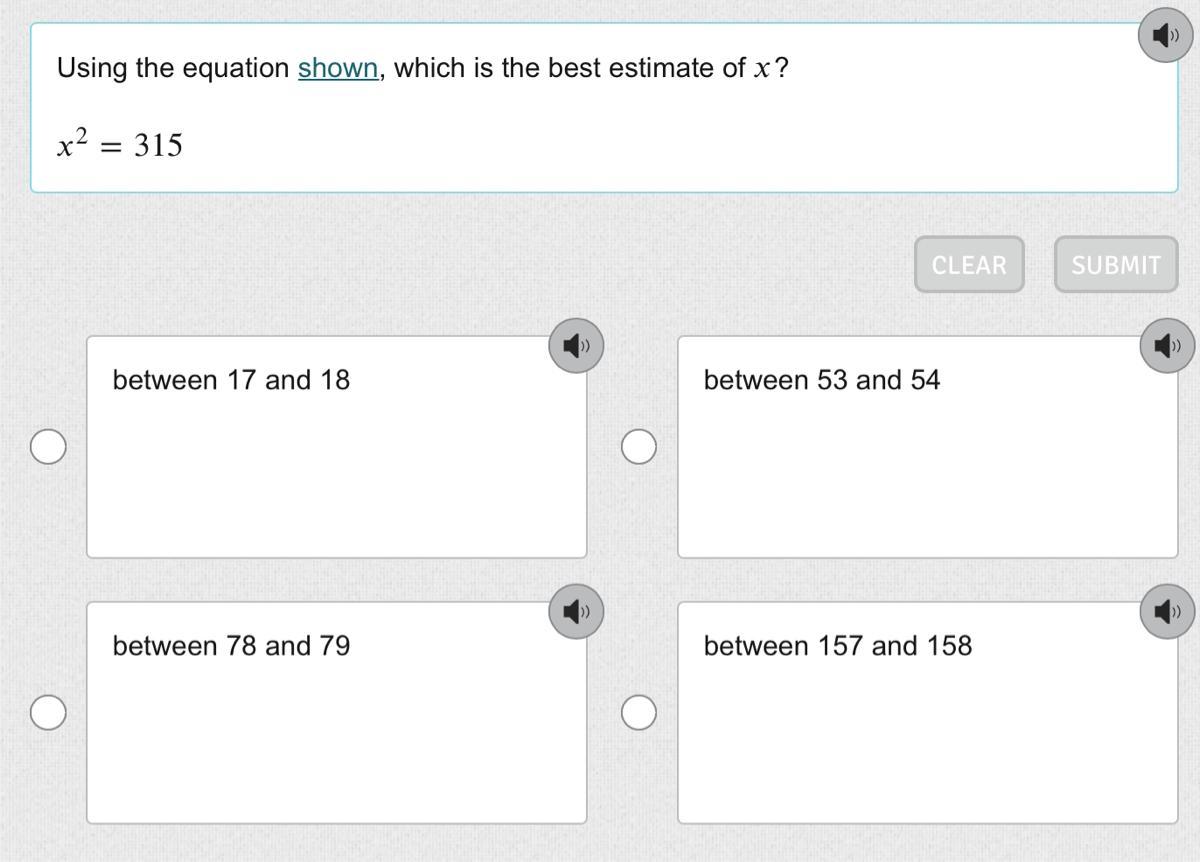This screenshot has width=1200, height=862.
Task: Select radio button for between 53 and 54
Action: (639, 447)
